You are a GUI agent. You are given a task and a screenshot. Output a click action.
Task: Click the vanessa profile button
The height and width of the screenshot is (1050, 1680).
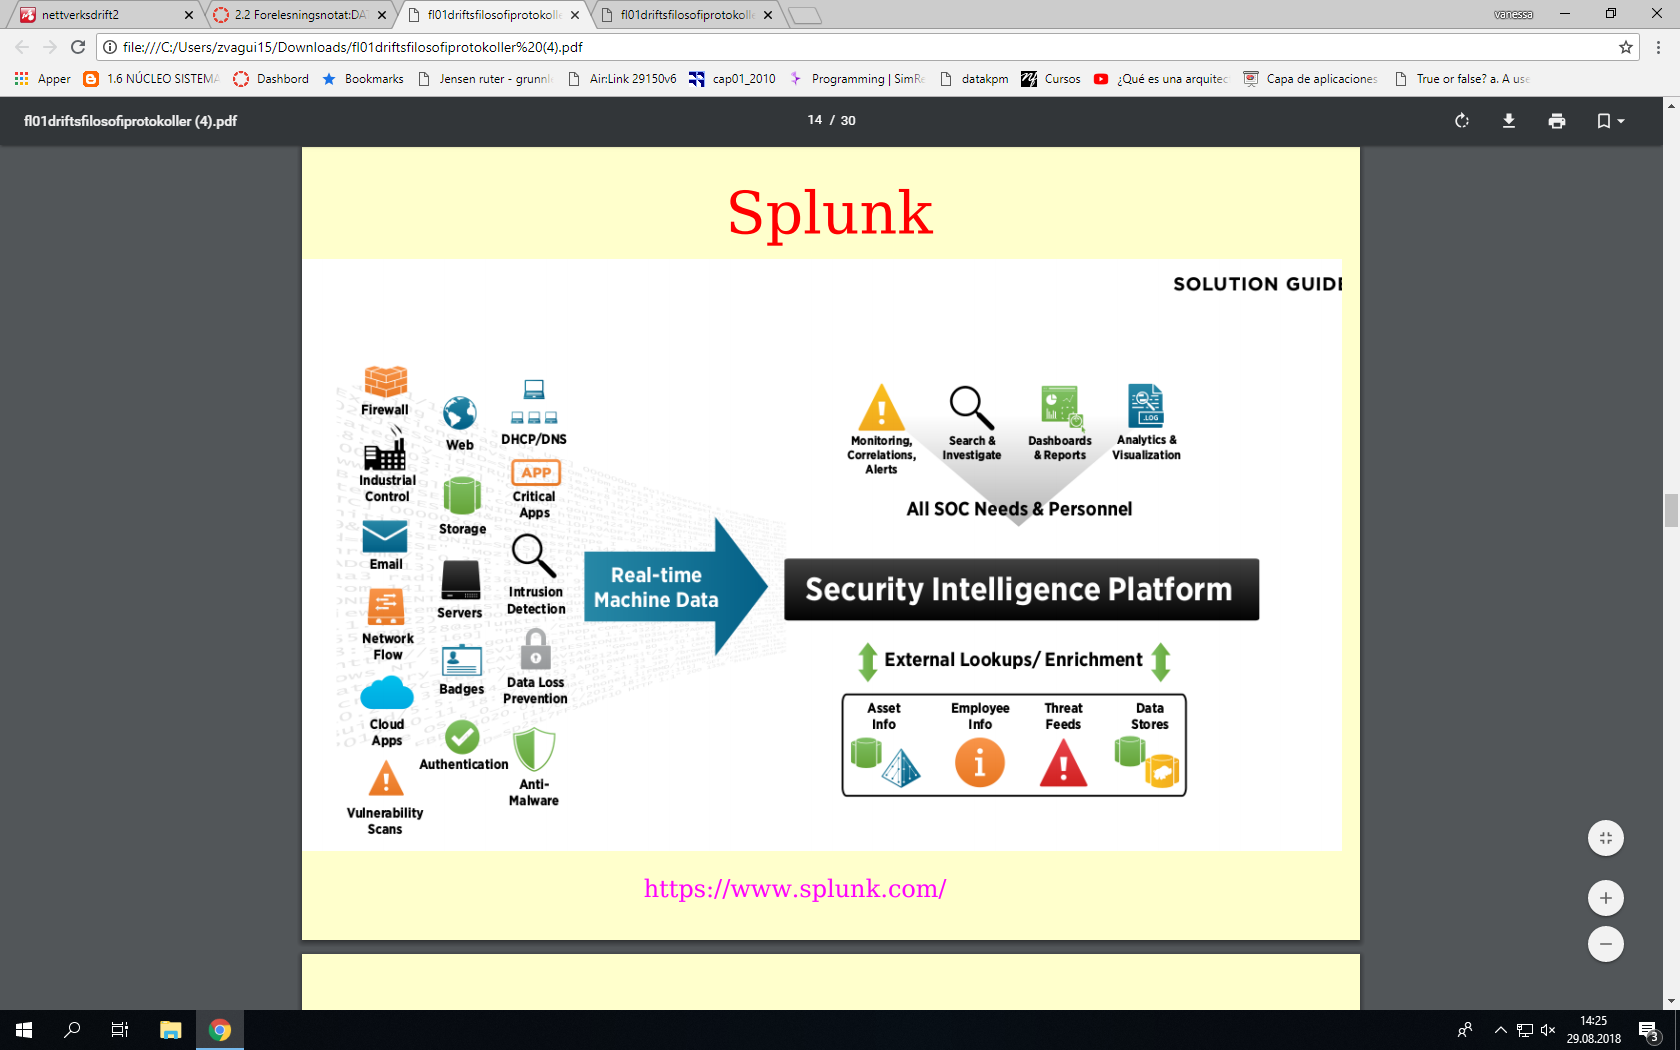click(1513, 14)
